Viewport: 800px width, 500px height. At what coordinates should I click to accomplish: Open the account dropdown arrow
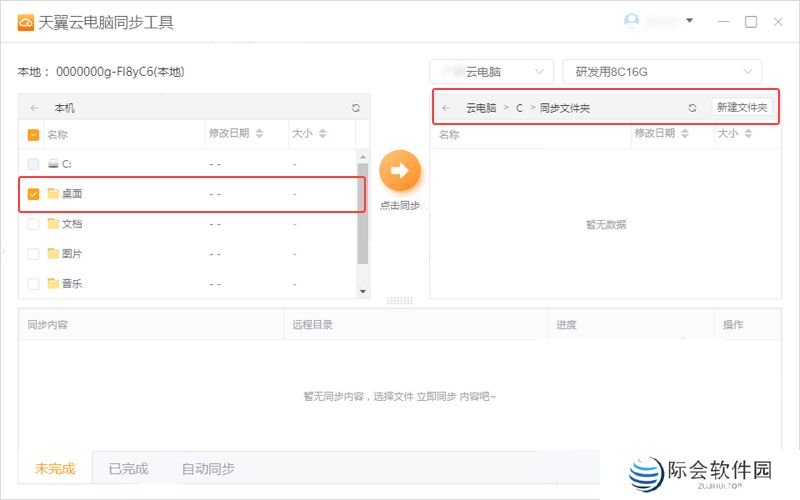pos(689,21)
